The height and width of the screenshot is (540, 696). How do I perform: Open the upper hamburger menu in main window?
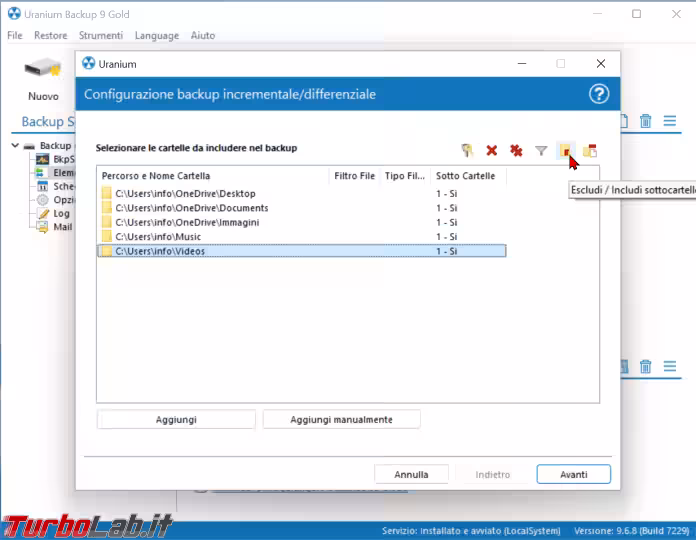click(670, 121)
